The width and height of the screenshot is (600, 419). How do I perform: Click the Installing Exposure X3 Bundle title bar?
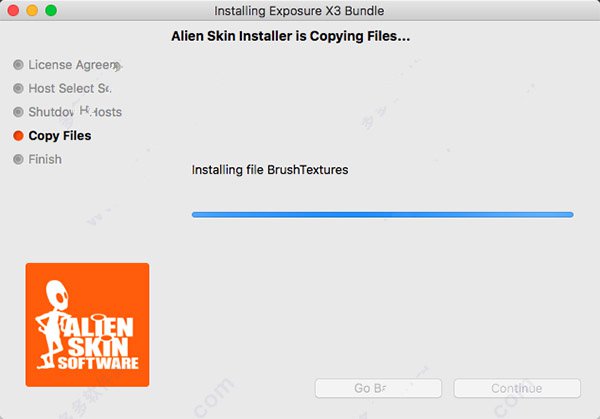pos(299,11)
